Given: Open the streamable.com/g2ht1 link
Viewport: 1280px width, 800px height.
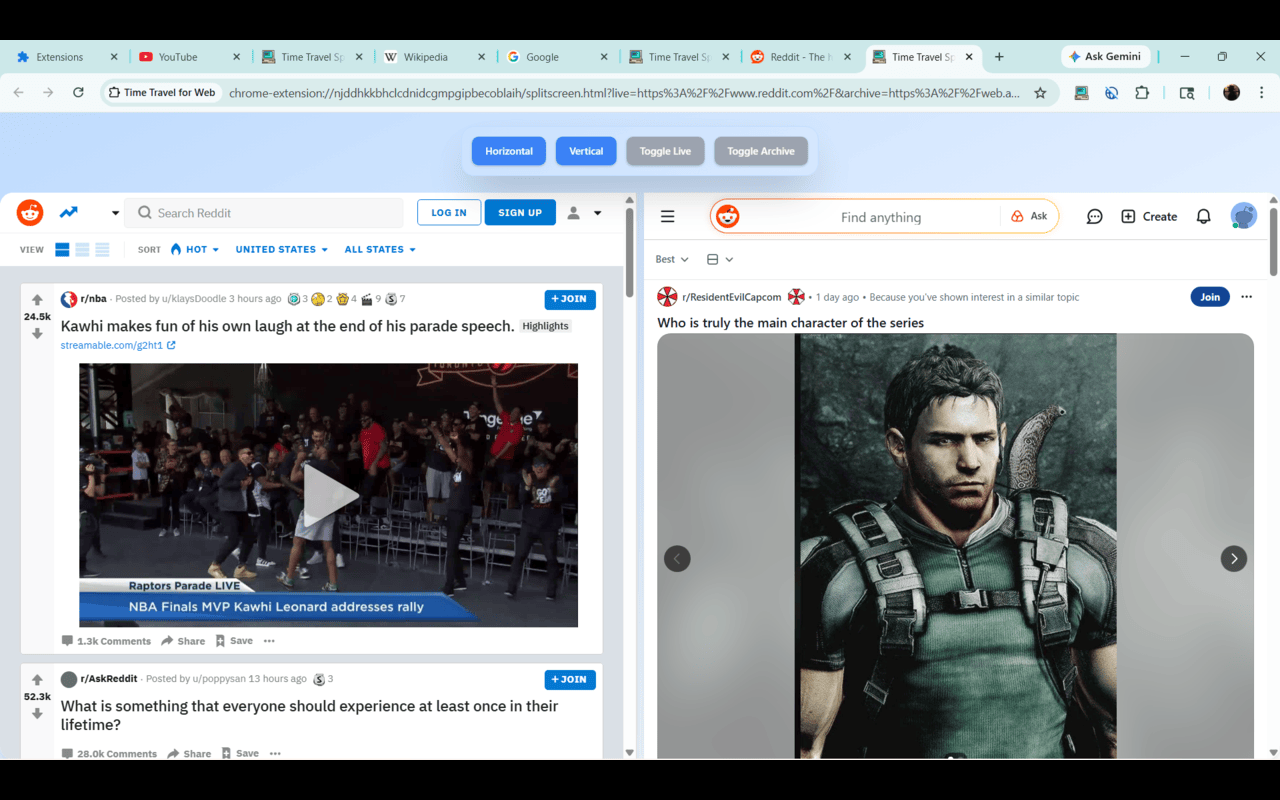Looking at the screenshot, I should pyautogui.click(x=118, y=345).
